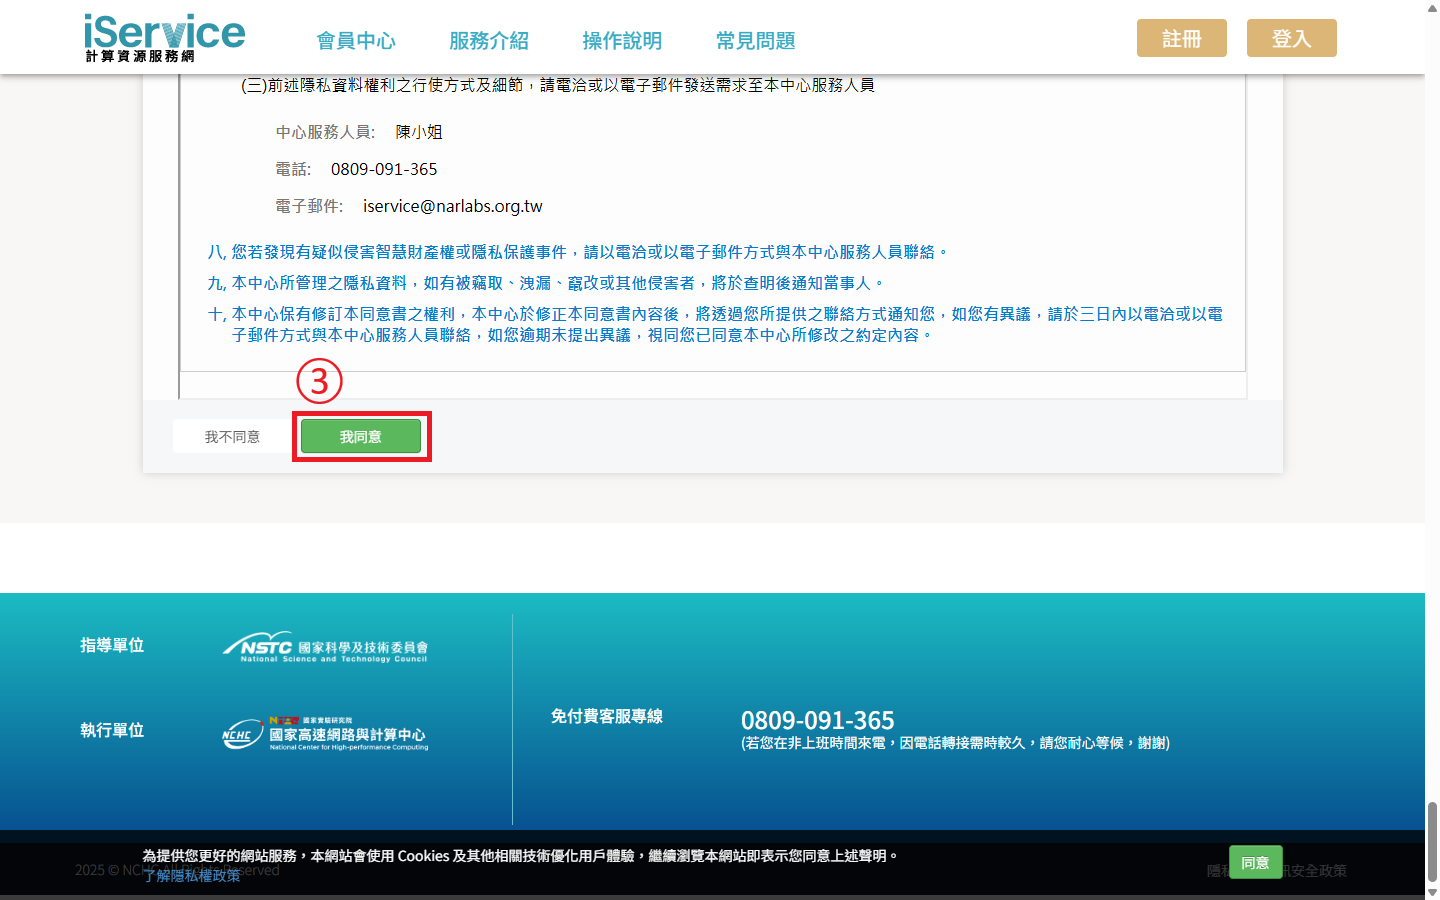This screenshot has width=1440, height=900.
Task: Accept cookies with the 同意 button
Action: tap(1255, 863)
